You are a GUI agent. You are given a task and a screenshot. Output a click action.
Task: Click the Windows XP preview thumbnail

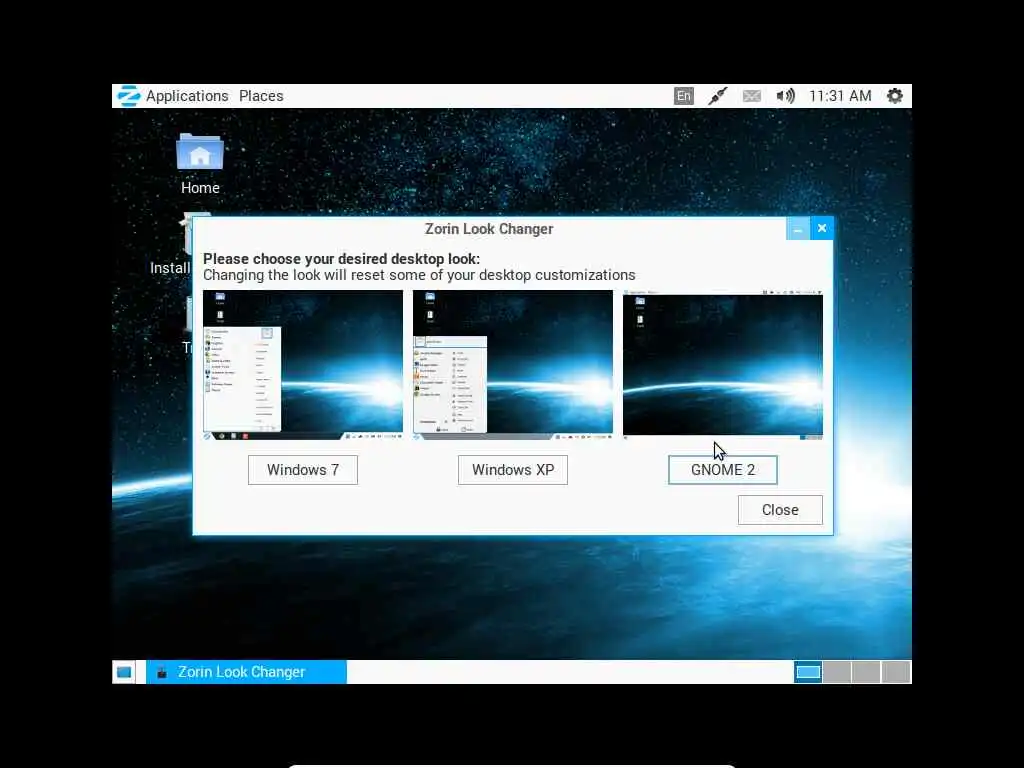(x=513, y=365)
